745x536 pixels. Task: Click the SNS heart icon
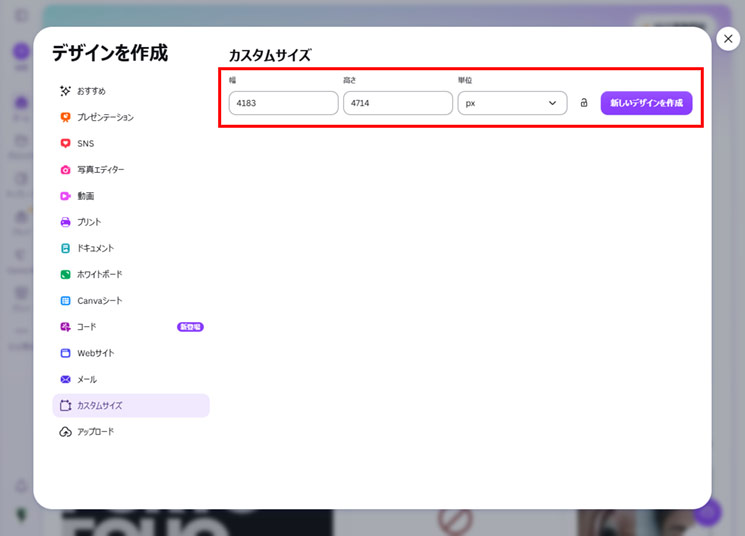click(66, 143)
